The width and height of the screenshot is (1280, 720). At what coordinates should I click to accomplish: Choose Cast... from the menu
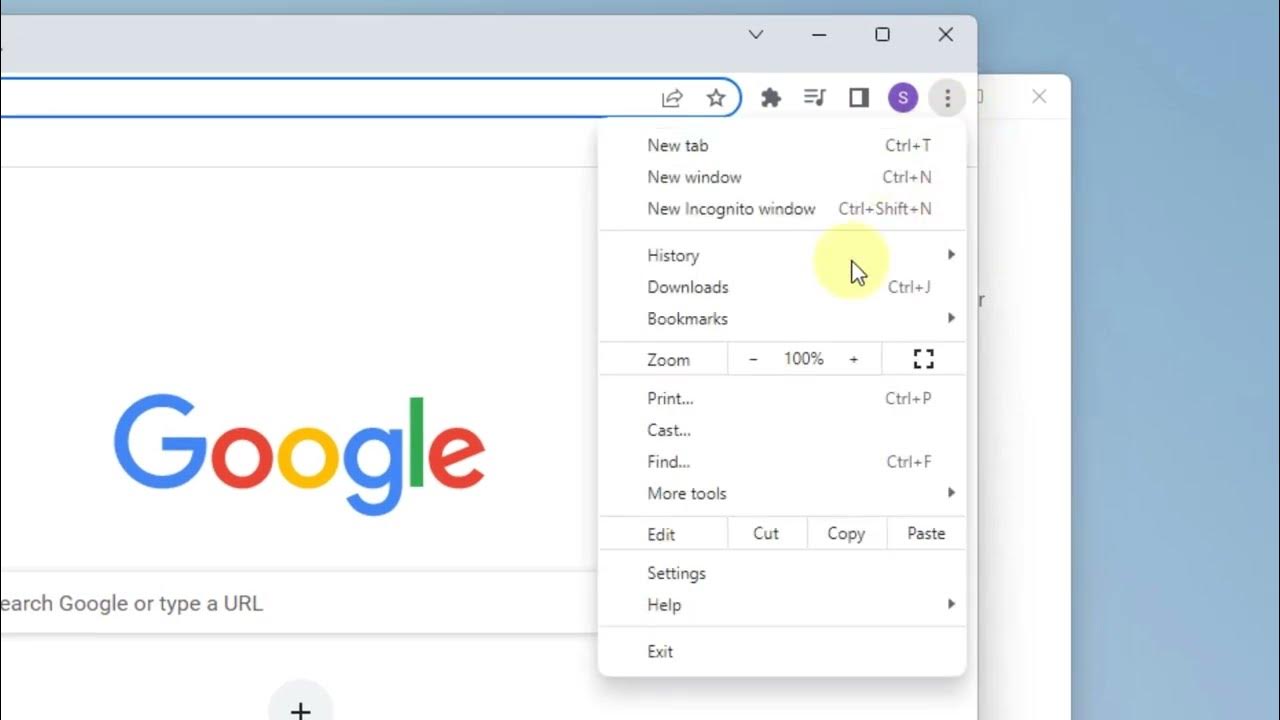(x=782, y=430)
